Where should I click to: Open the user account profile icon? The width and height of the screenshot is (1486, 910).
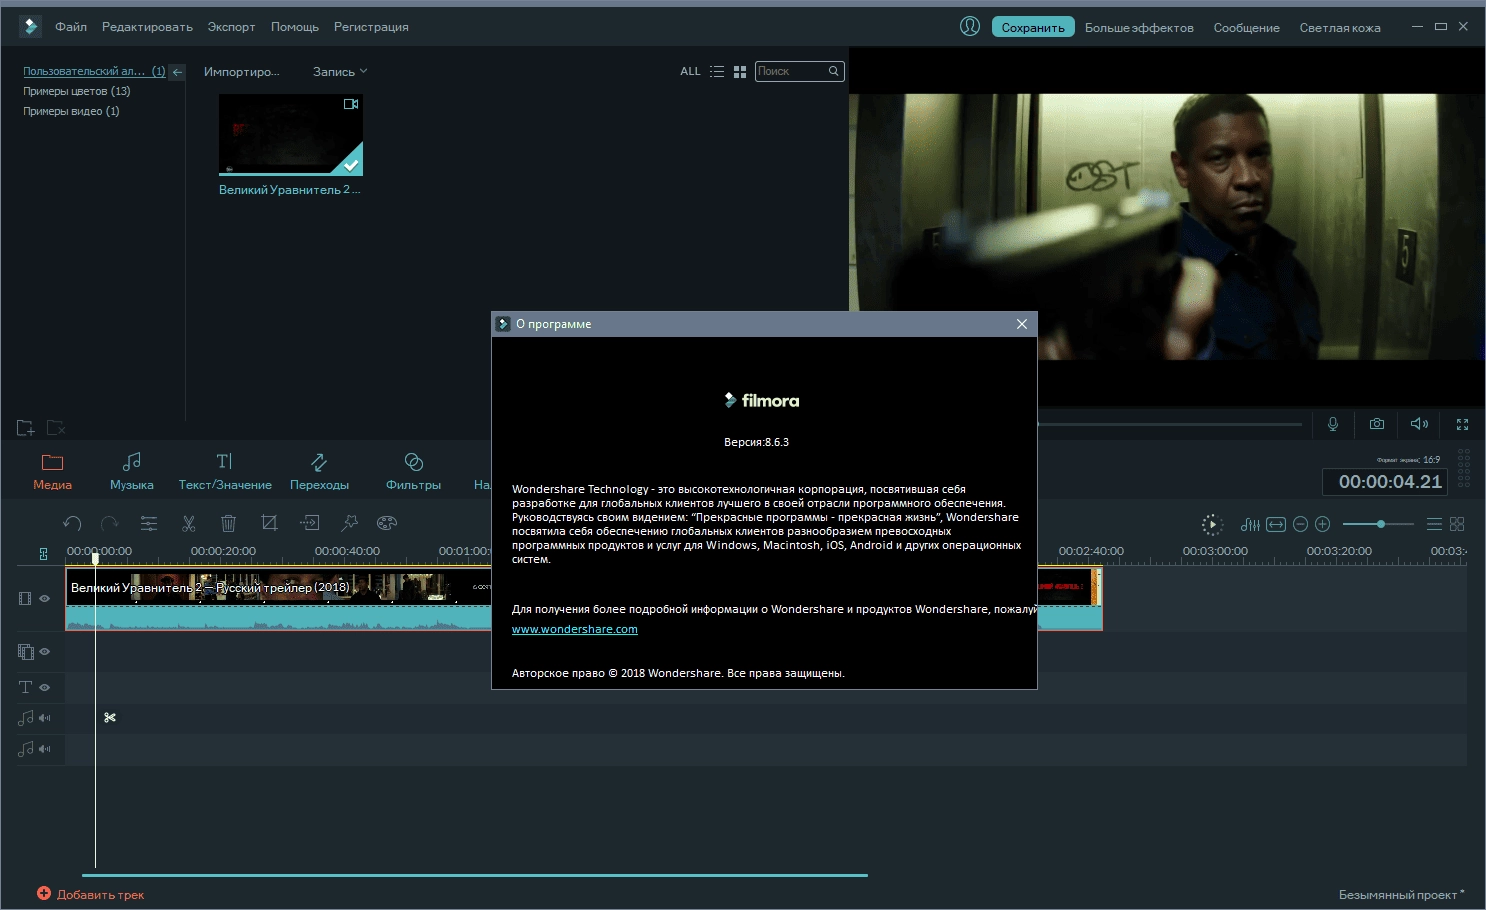click(x=970, y=27)
